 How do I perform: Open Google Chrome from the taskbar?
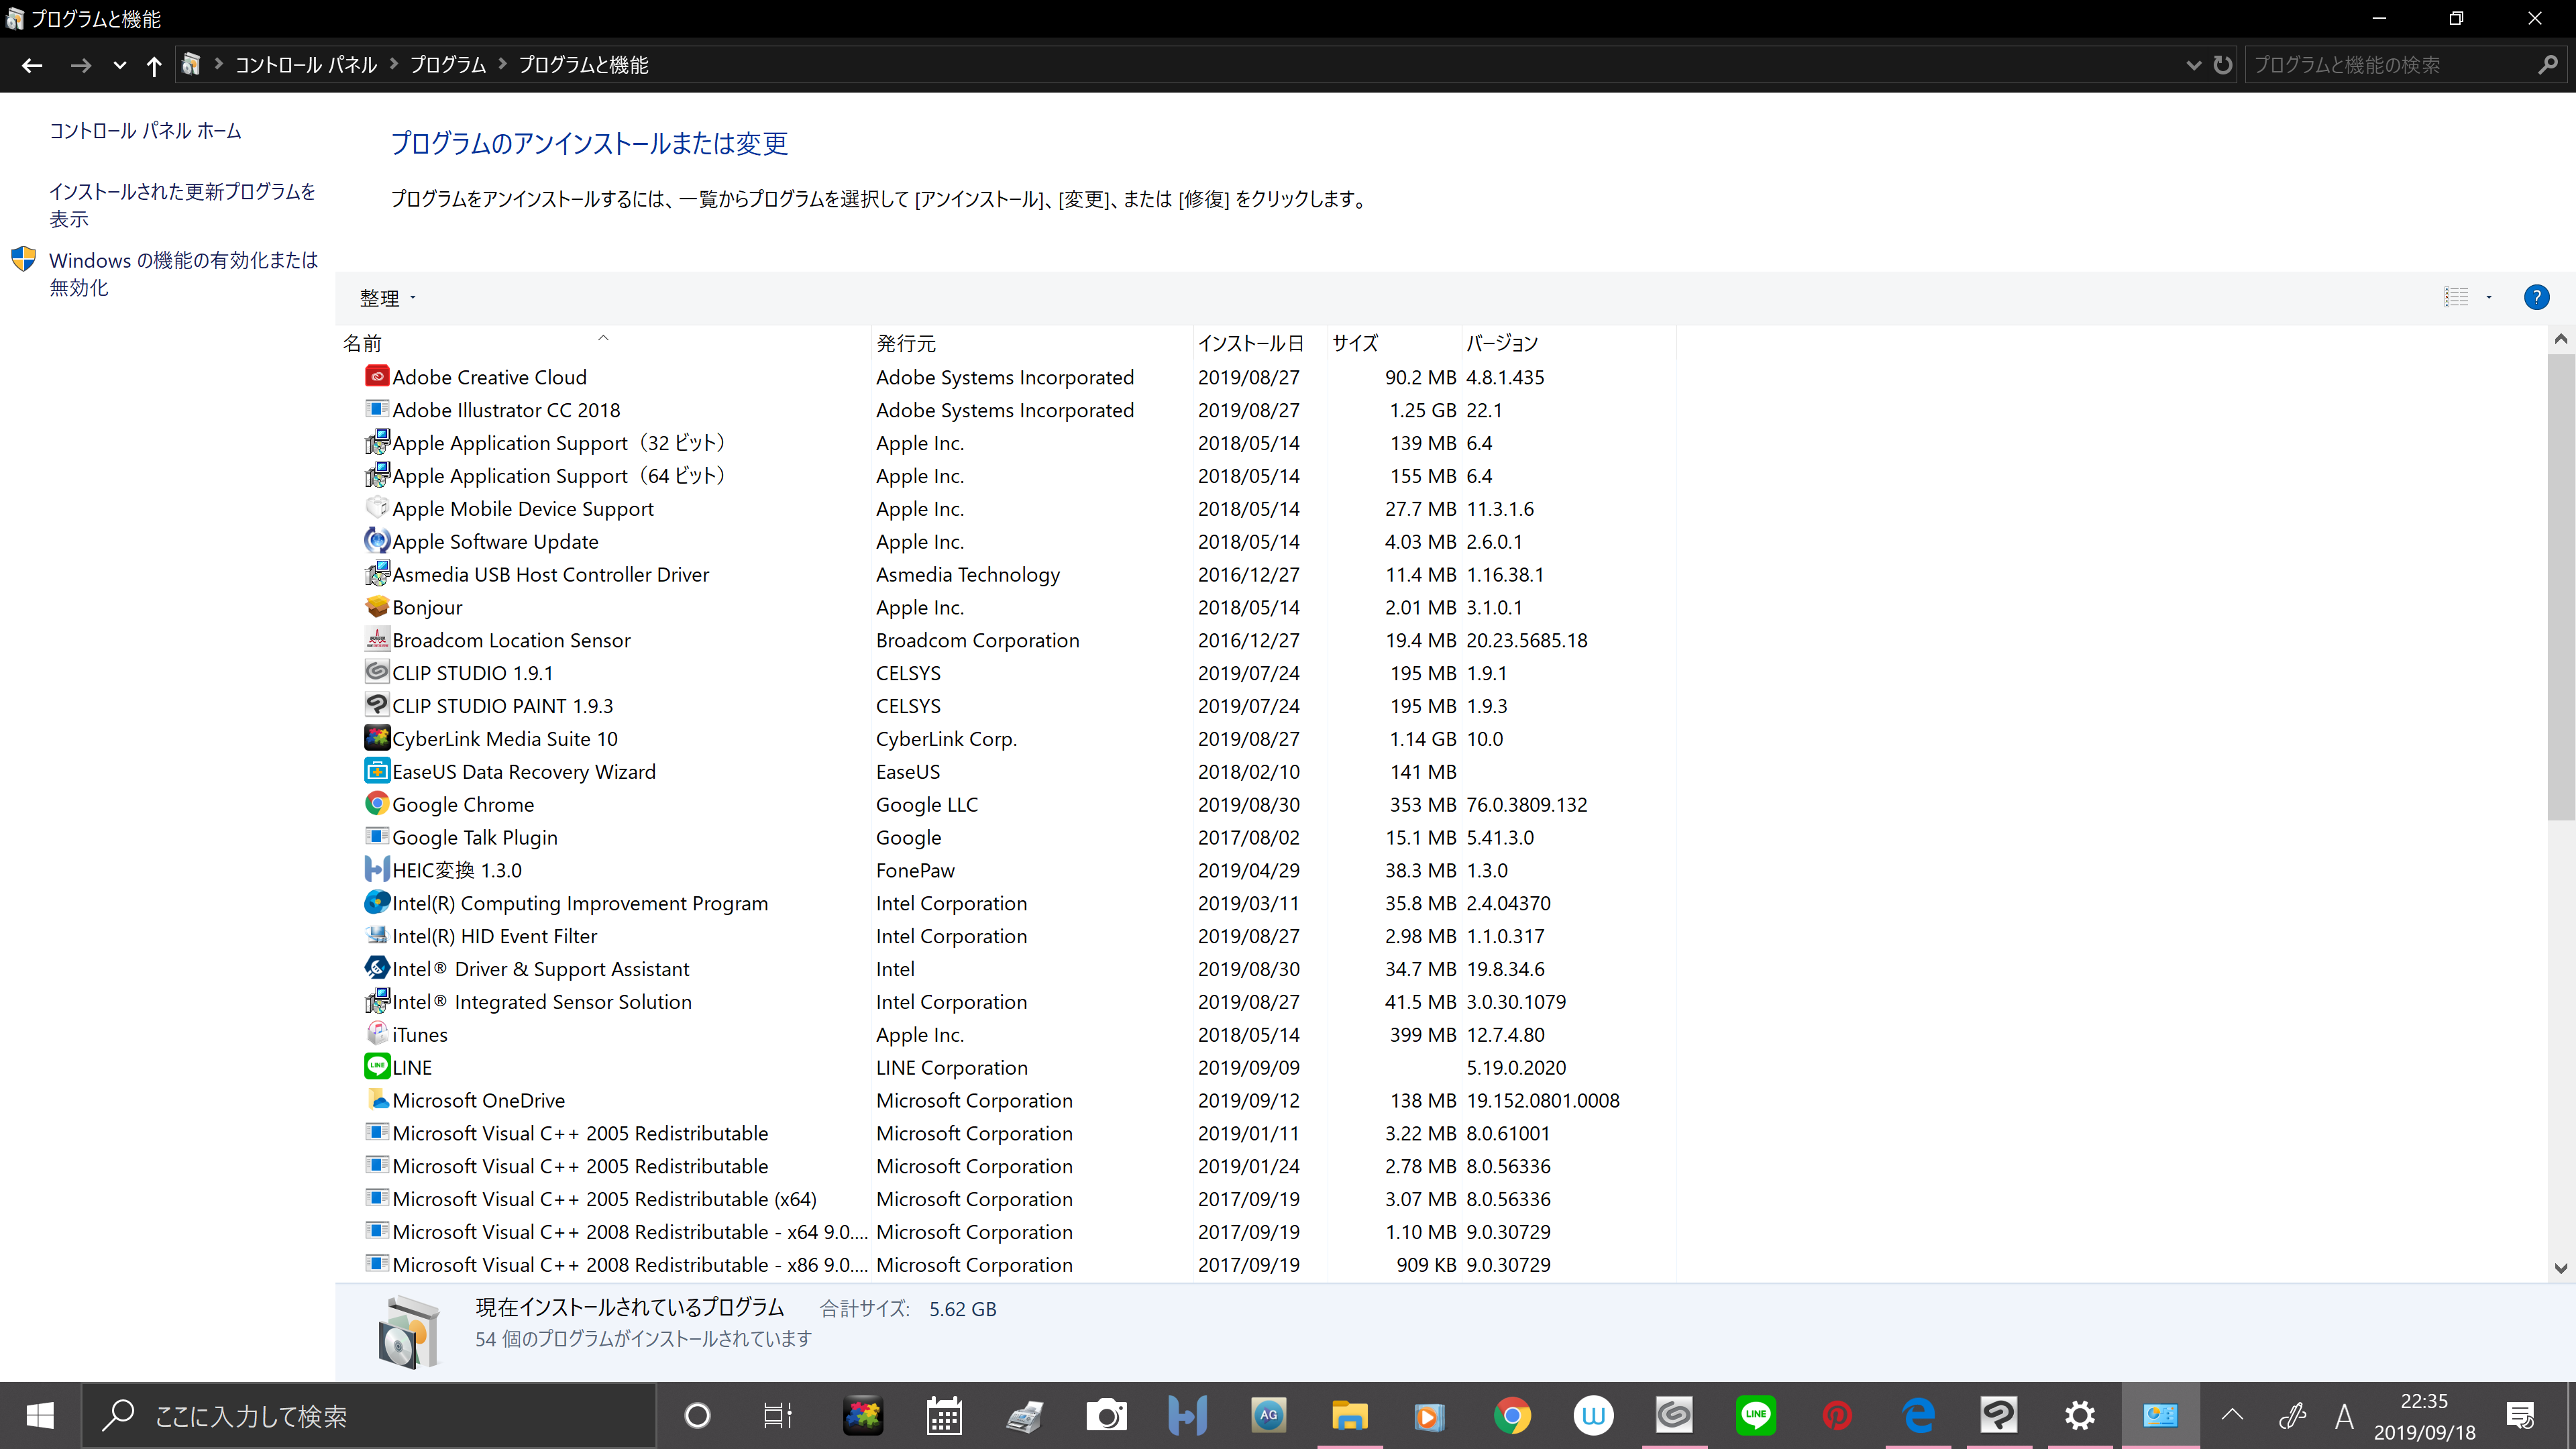coord(1512,1416)
